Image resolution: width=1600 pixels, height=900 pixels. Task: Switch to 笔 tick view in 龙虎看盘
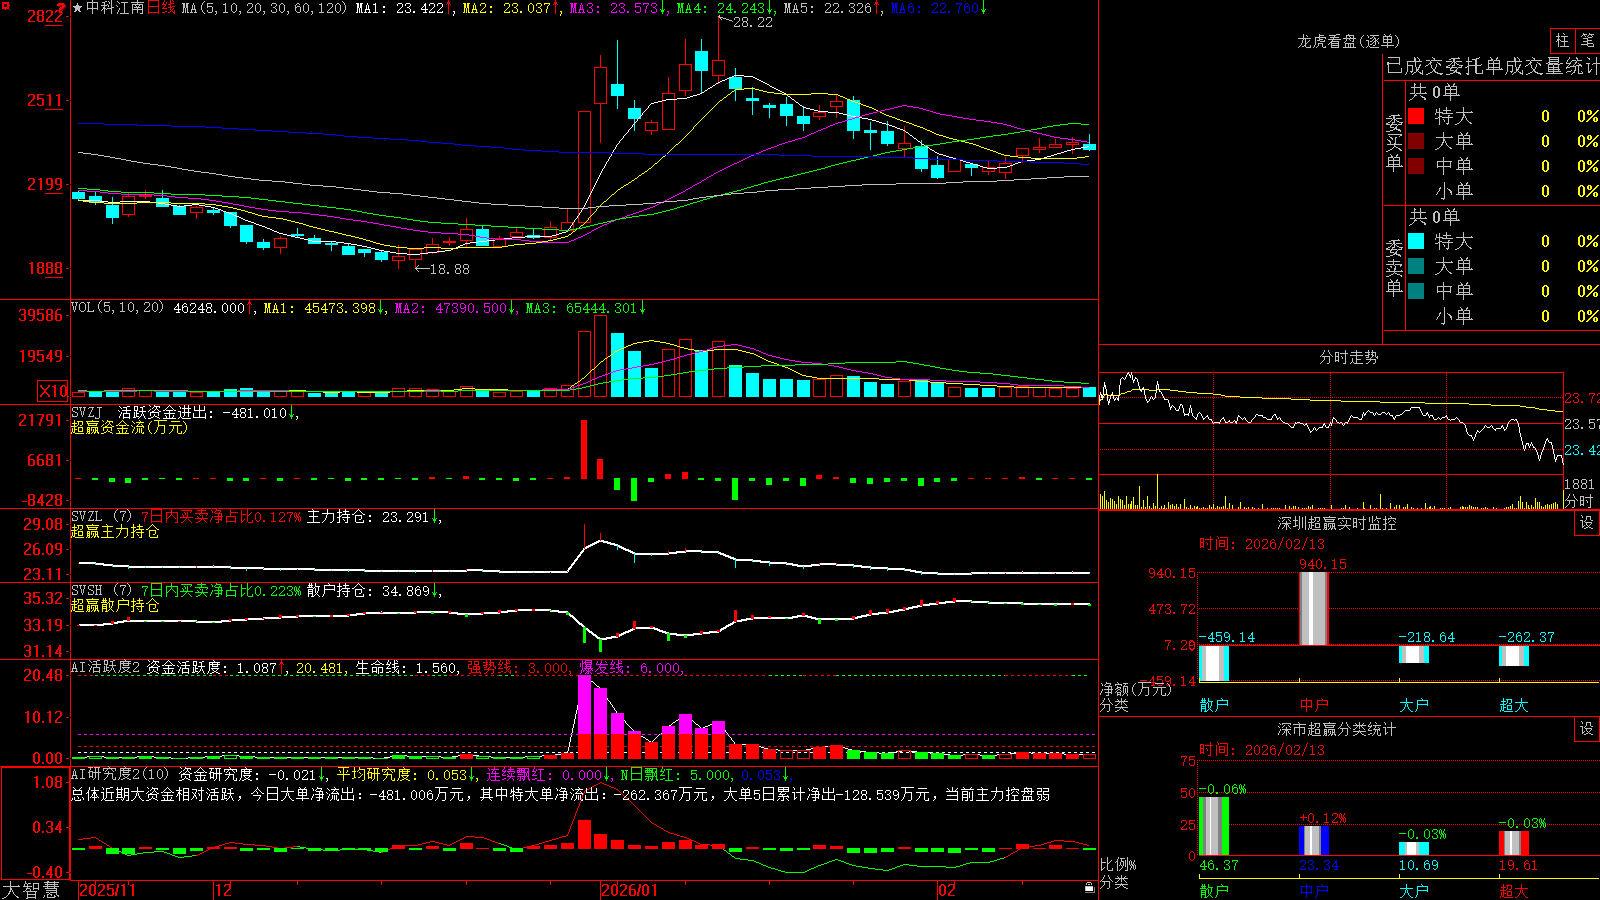(x=1587, y=40)
